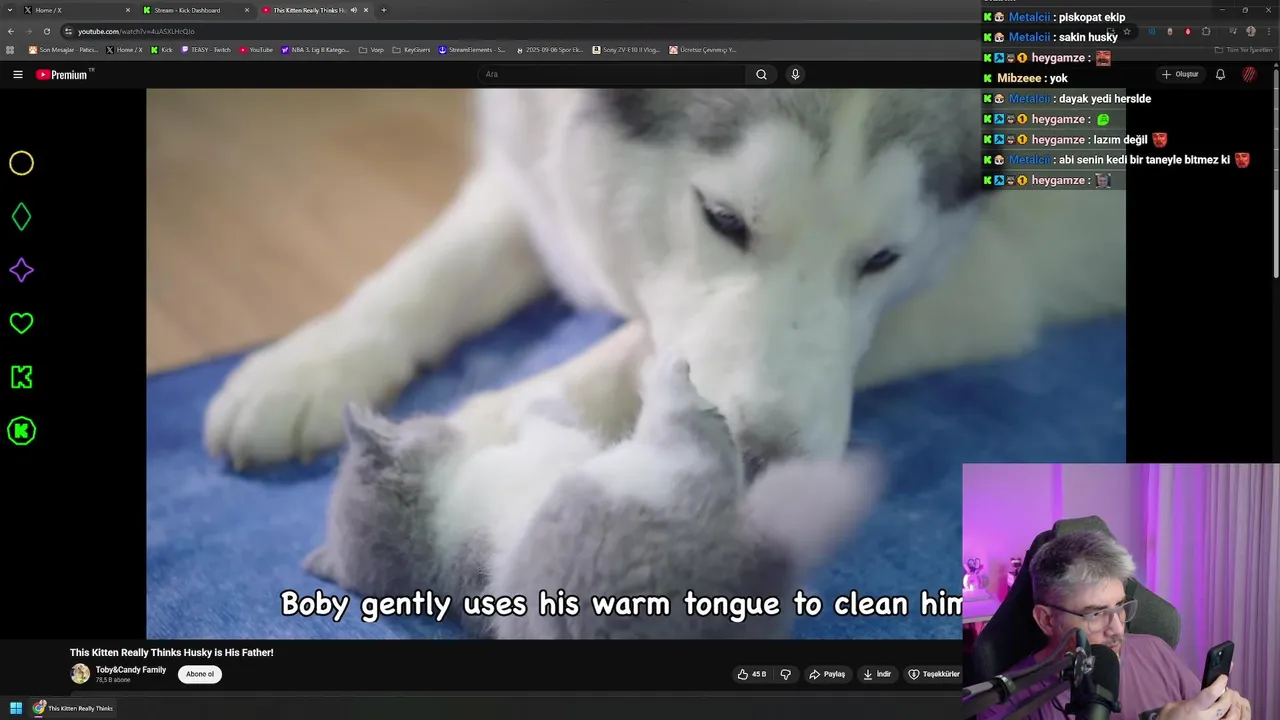The image size is (1280, 720).
Task: Open the YouTube account avatar menu
Action: pos(1249,74)
